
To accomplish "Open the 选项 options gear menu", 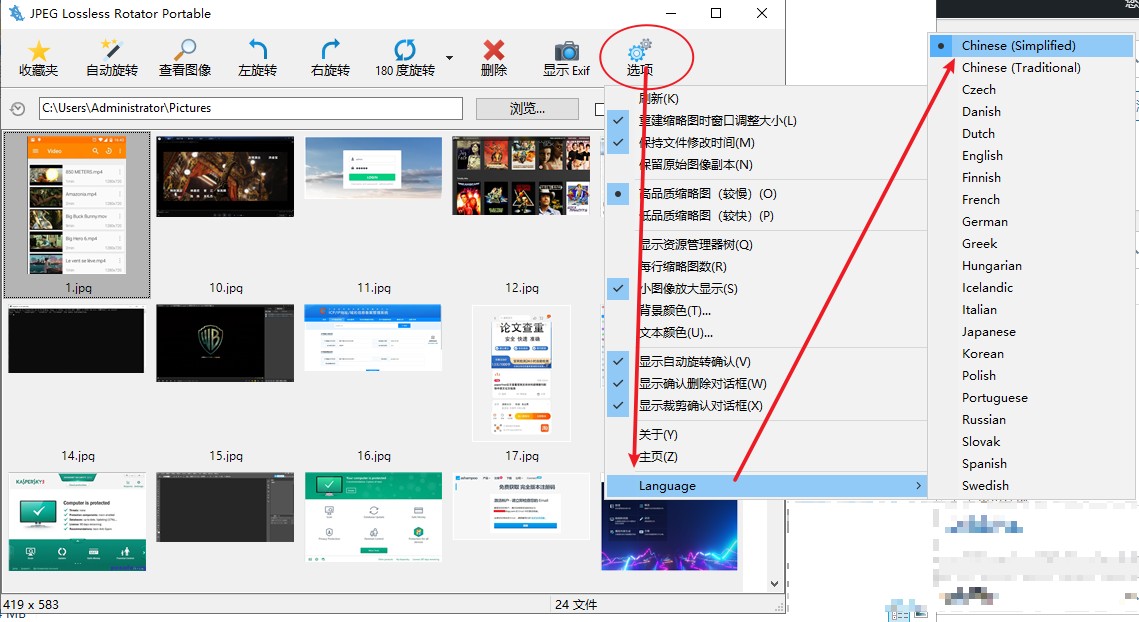I will click(x=640, y=58).
